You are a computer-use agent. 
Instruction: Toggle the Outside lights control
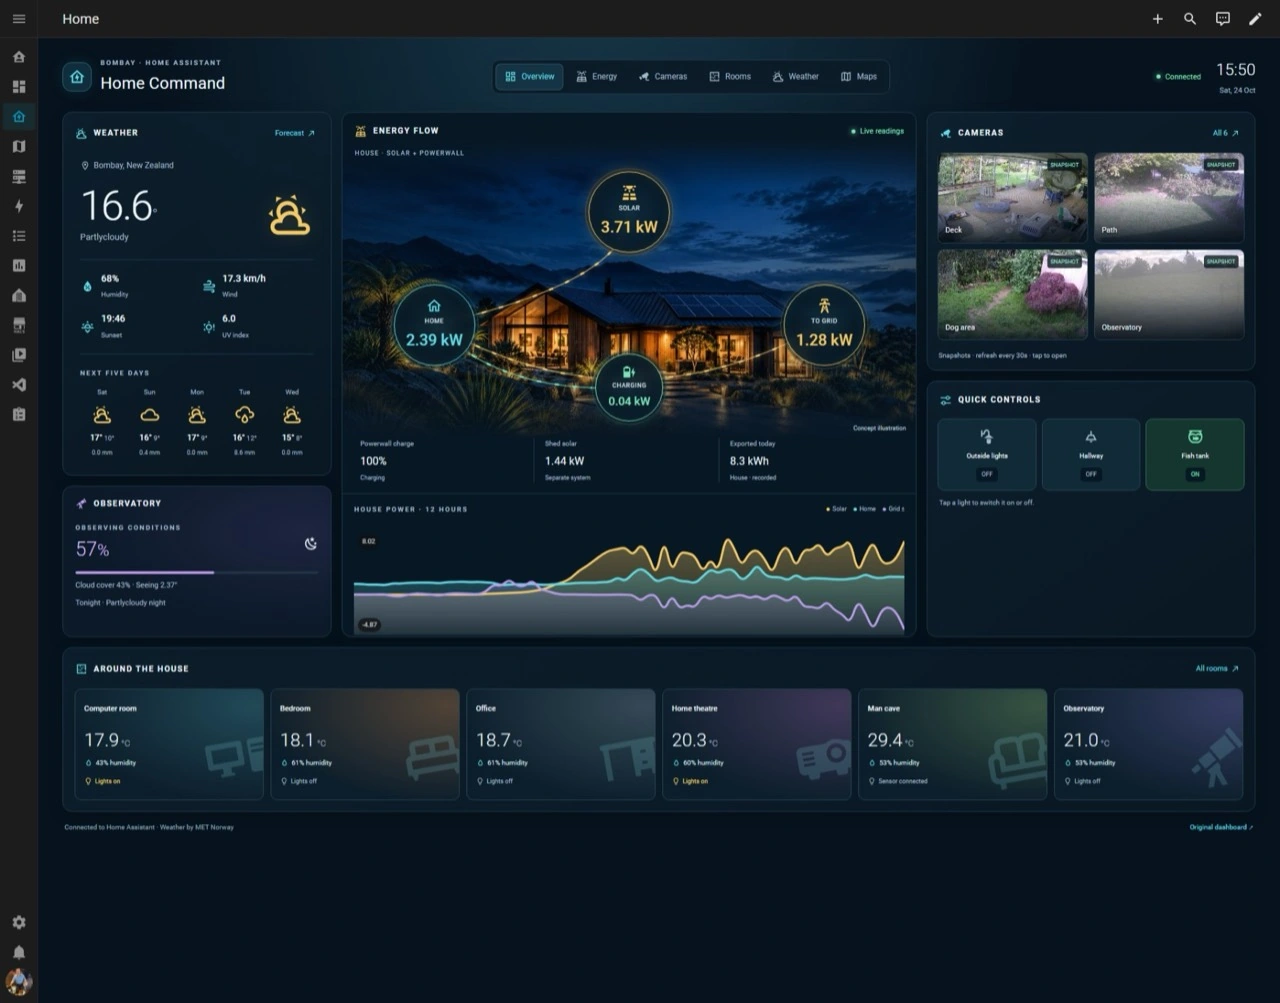pos(987,454)
